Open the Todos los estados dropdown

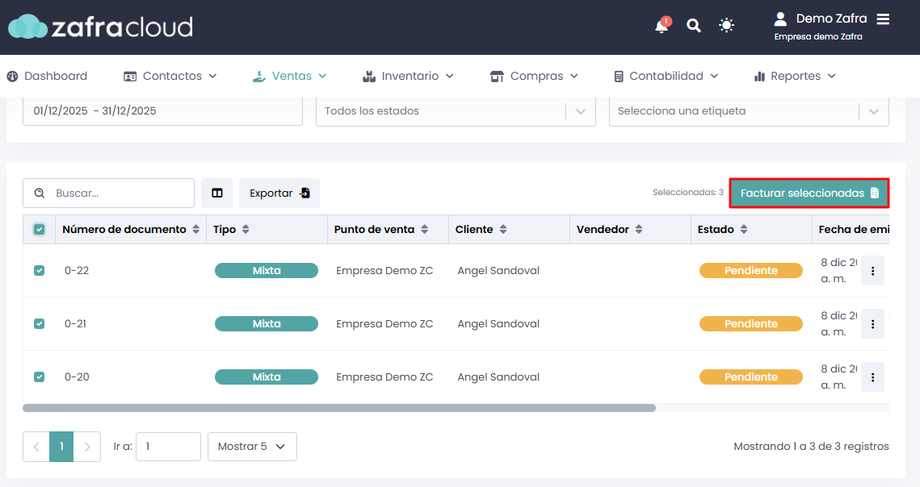coord(456,111)
